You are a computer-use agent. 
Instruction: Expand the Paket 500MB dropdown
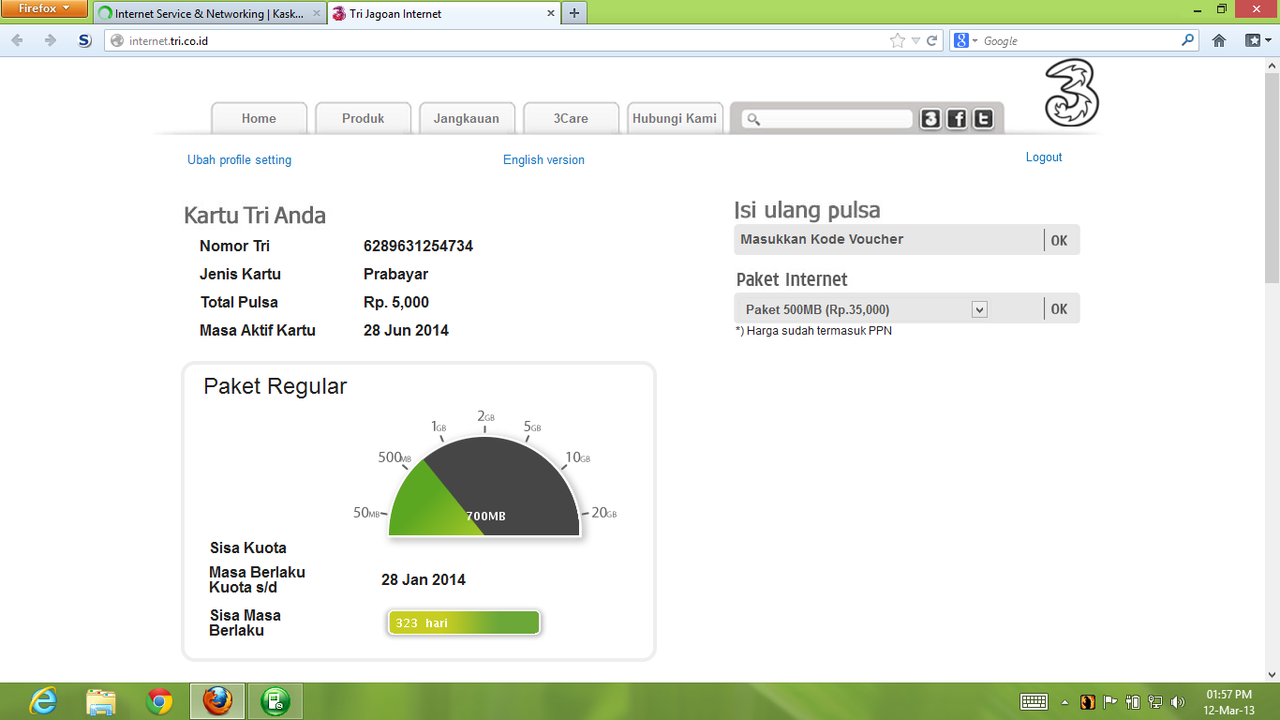[x=980, y=310]
